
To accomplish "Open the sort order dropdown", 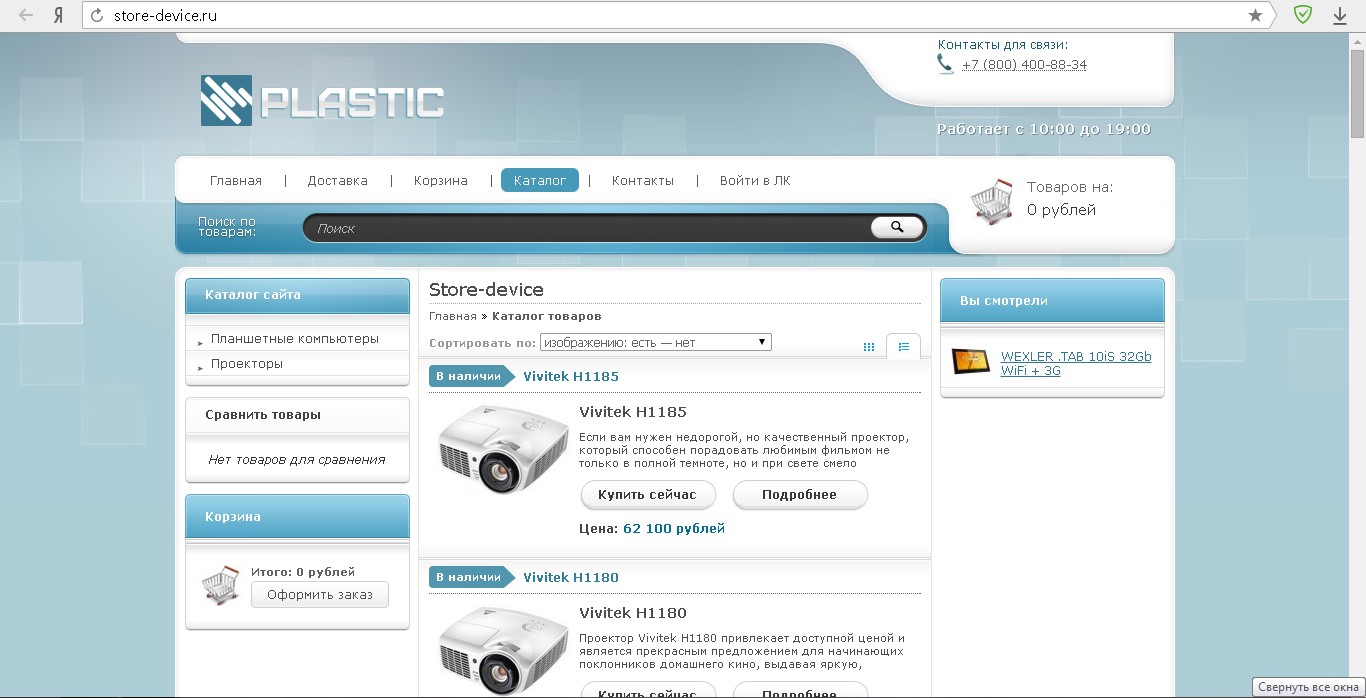I will coord(655,342).
